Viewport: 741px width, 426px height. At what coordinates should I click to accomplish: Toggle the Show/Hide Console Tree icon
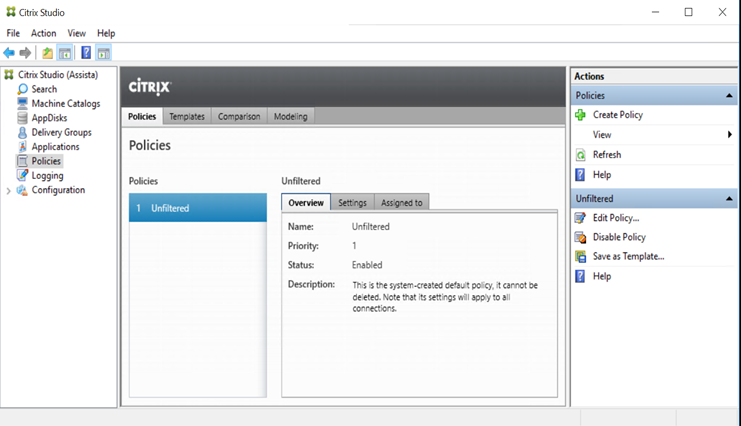65,52
